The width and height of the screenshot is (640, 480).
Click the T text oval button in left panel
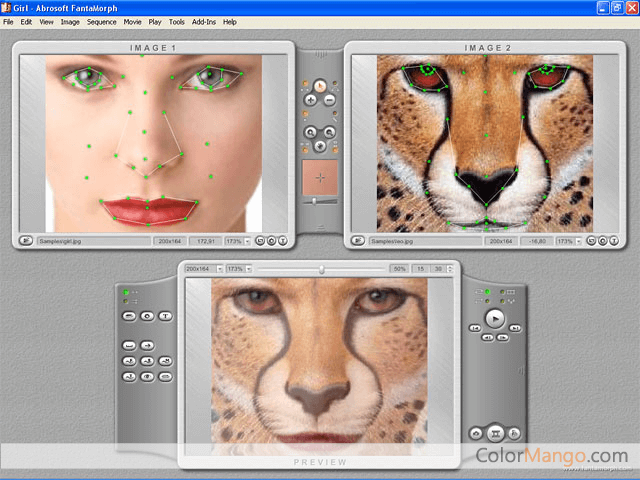[x=165, y=316]
